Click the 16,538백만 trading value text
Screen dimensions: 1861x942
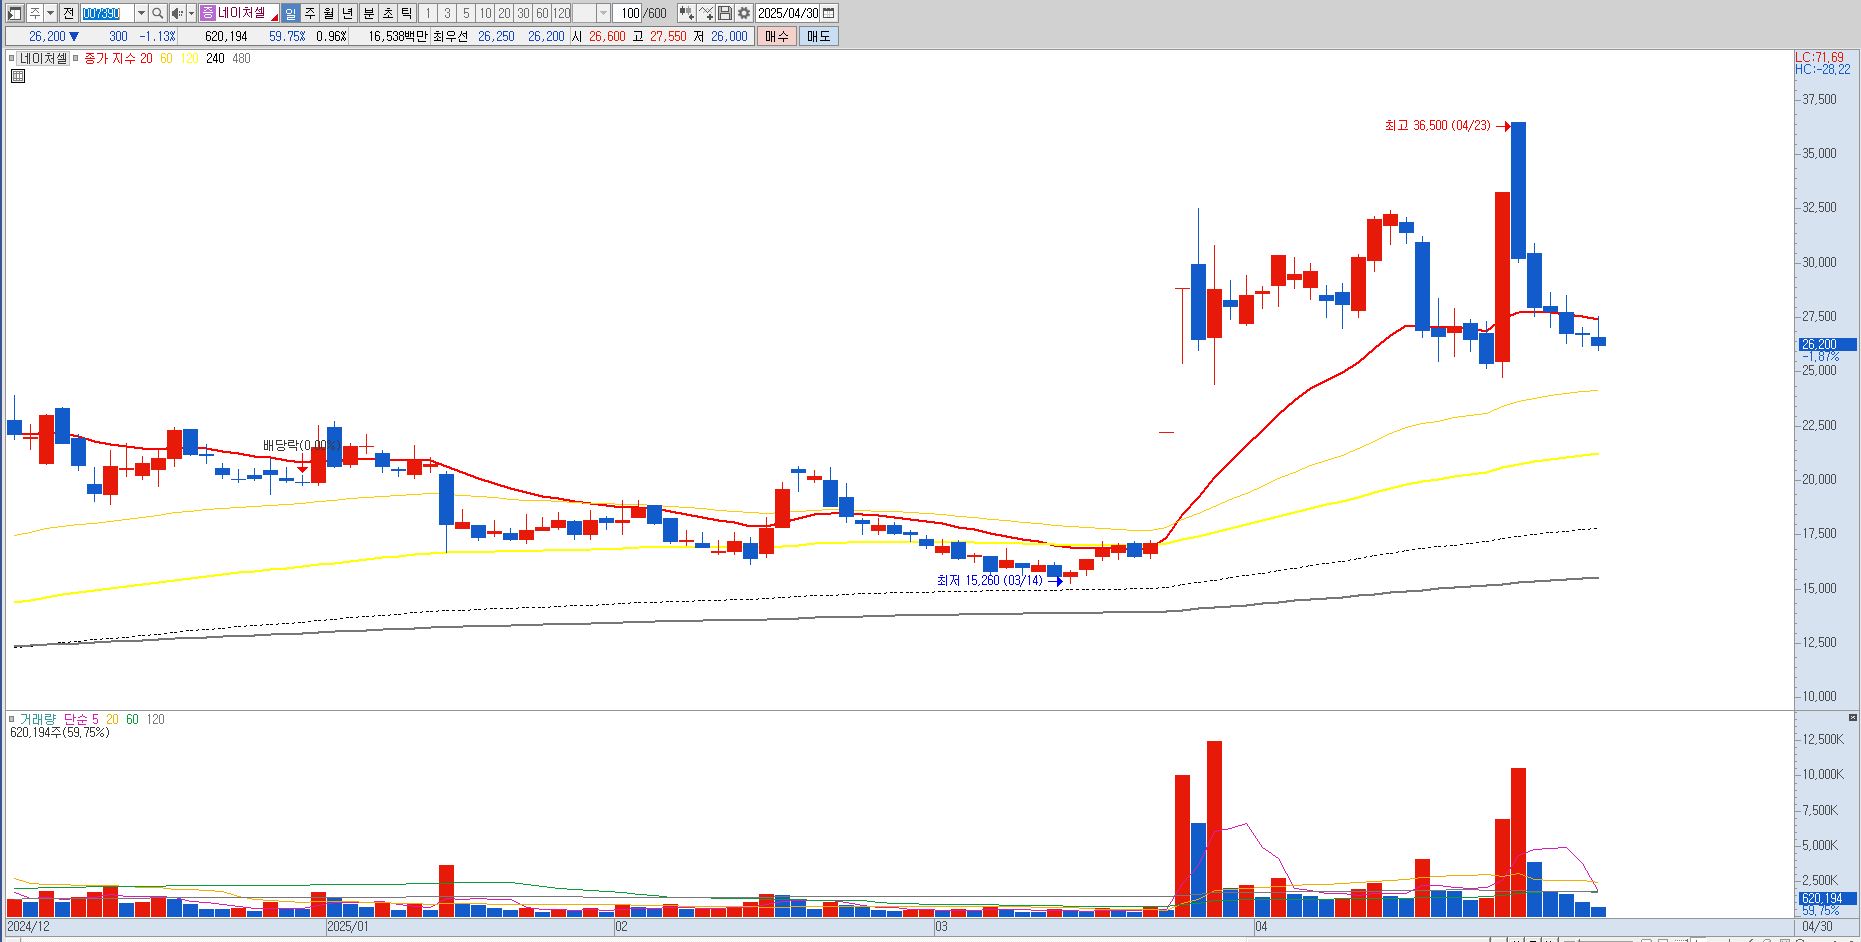(397, 36)
